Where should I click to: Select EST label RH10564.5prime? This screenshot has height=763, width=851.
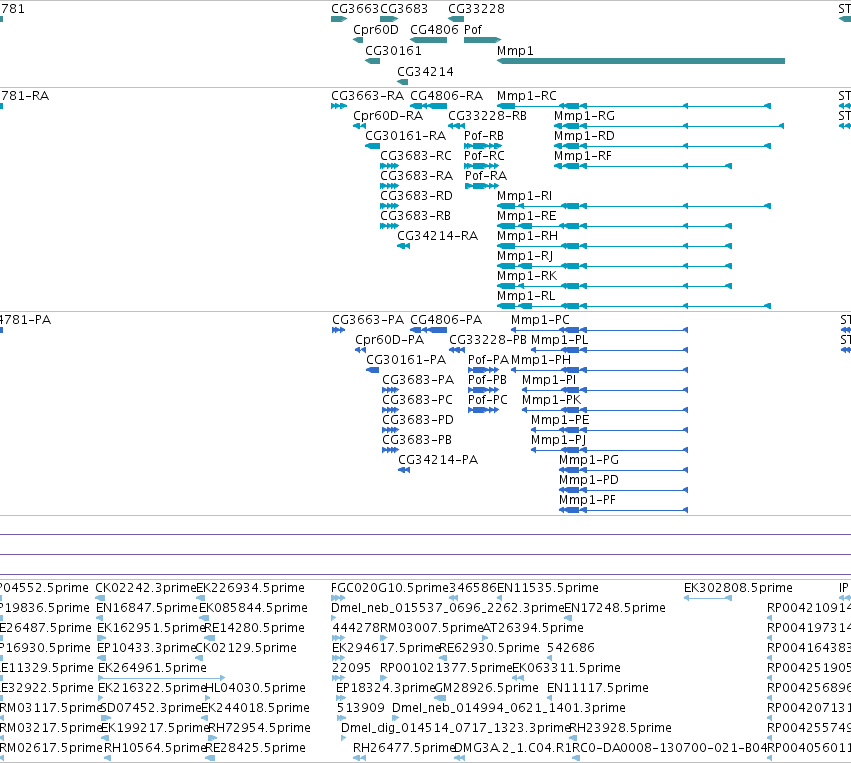(155, 748)
